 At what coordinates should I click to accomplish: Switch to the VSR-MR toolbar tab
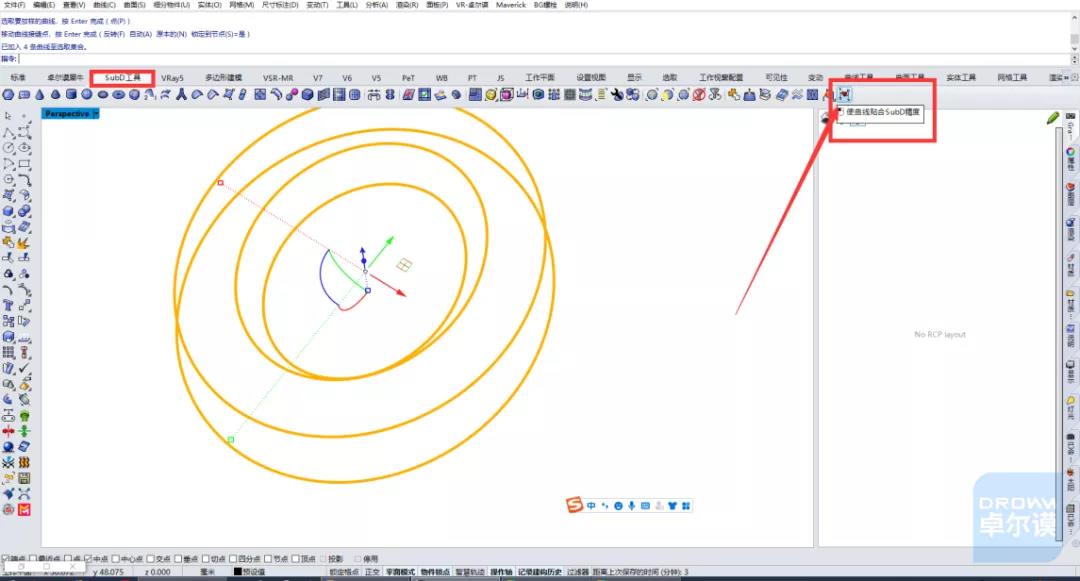click(x=278, y=78)
